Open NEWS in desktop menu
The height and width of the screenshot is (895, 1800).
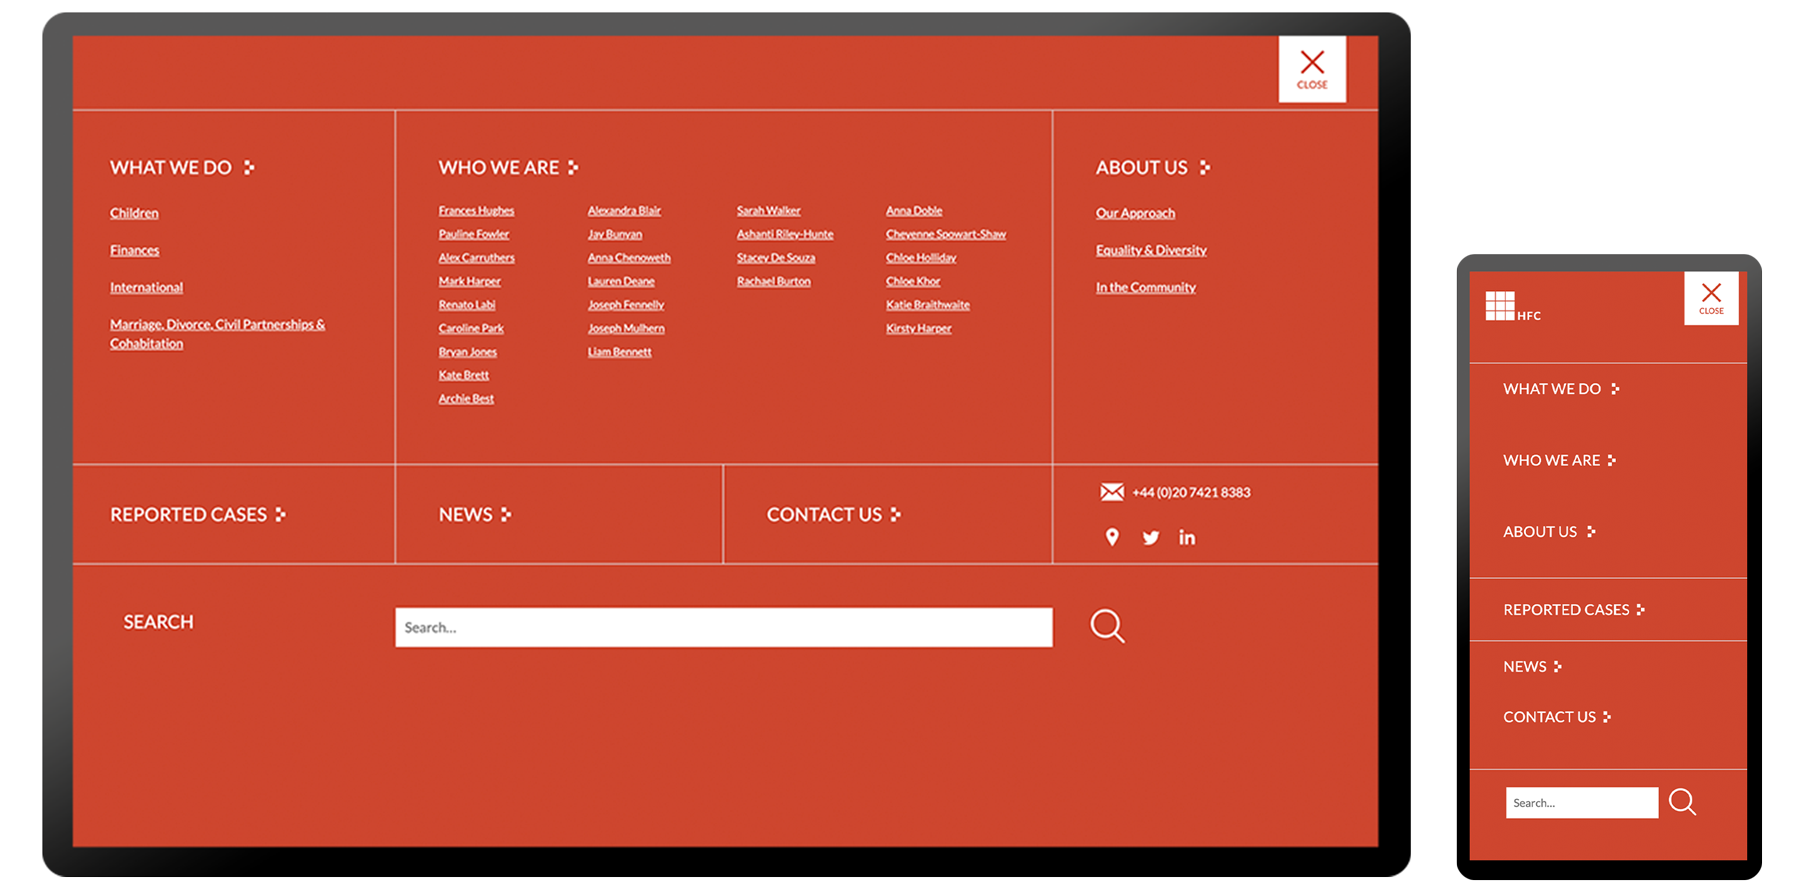(474, 515)
